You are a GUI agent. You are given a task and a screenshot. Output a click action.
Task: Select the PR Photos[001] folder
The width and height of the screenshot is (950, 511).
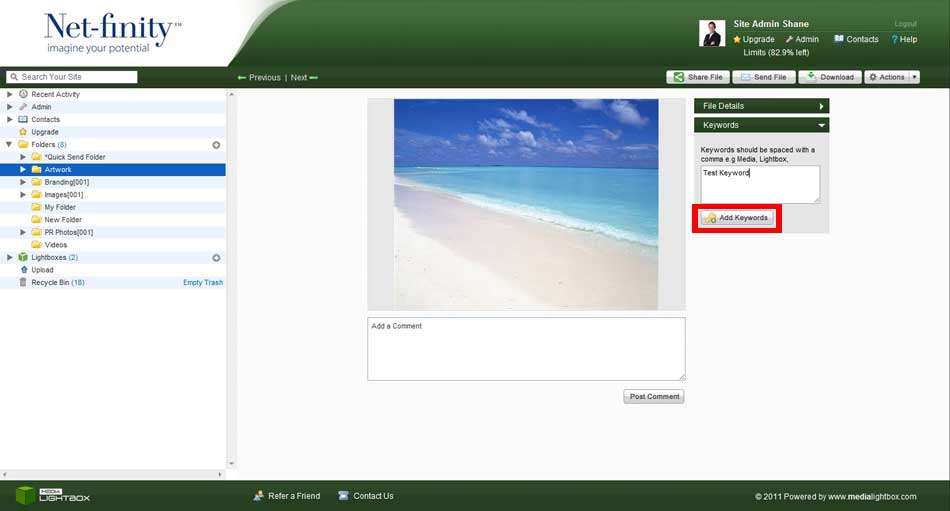[x=68, y=232]
